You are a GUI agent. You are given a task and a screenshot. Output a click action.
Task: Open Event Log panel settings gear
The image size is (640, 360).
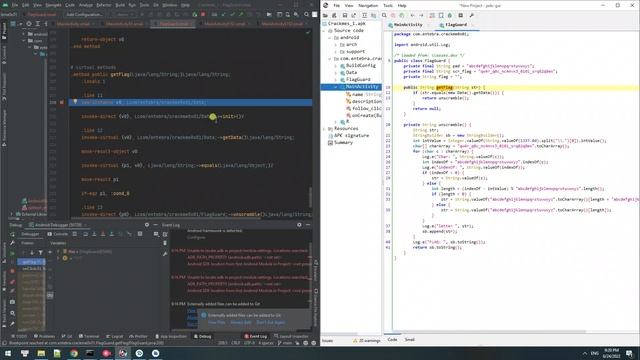coord(299,225)
